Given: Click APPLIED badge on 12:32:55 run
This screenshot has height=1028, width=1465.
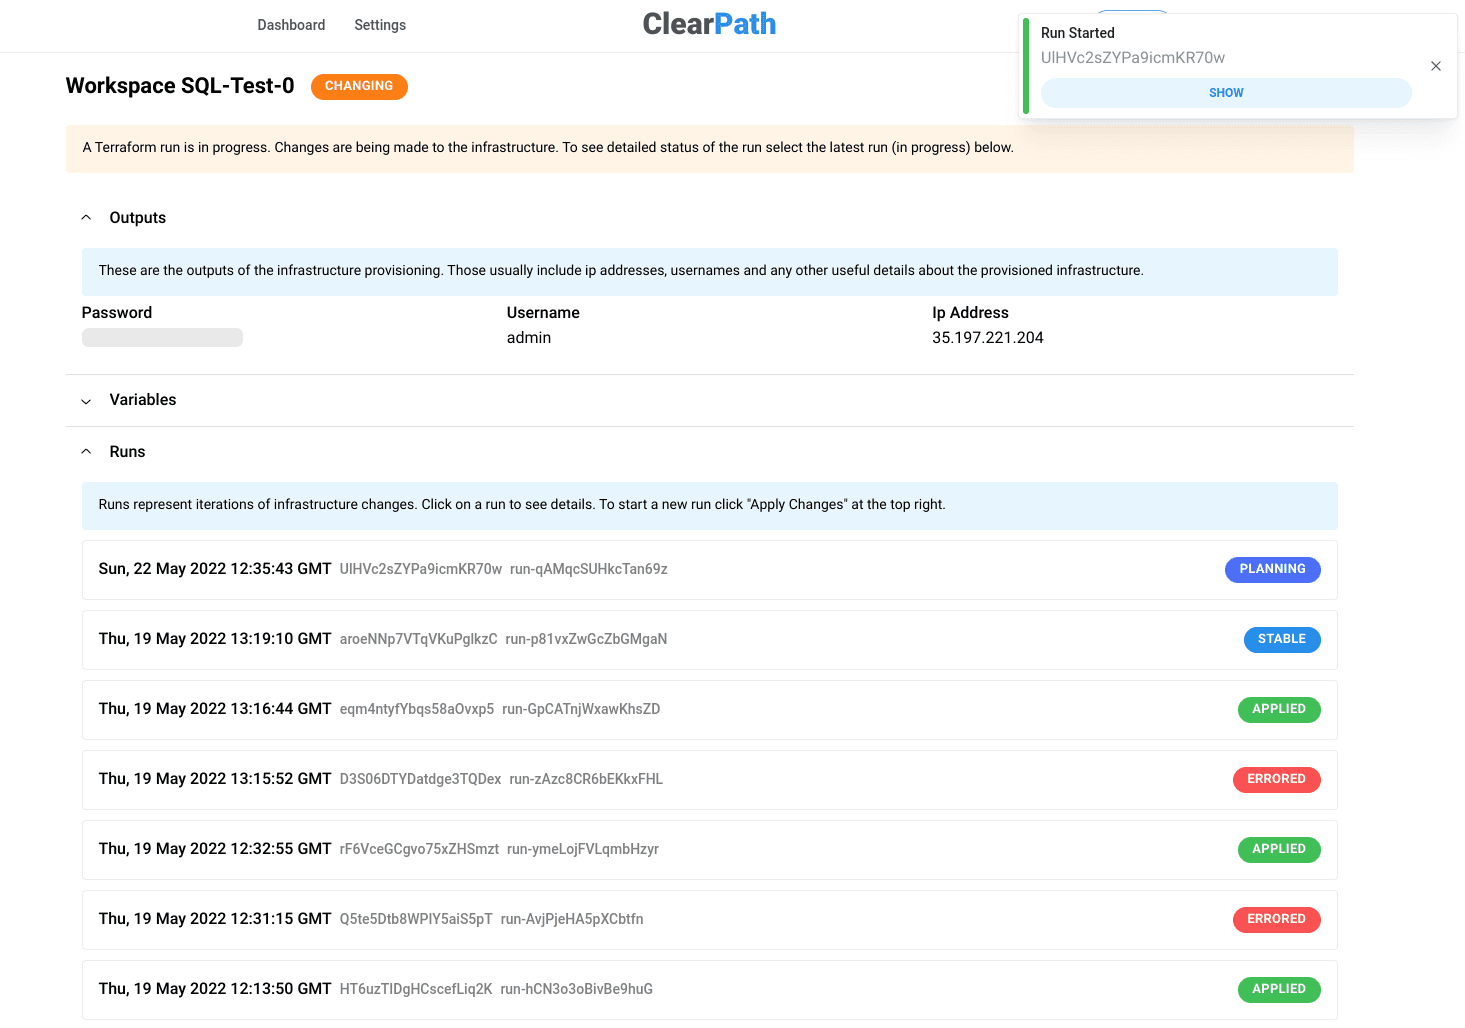Looking at the screenshot, I should pos(1278,850).
